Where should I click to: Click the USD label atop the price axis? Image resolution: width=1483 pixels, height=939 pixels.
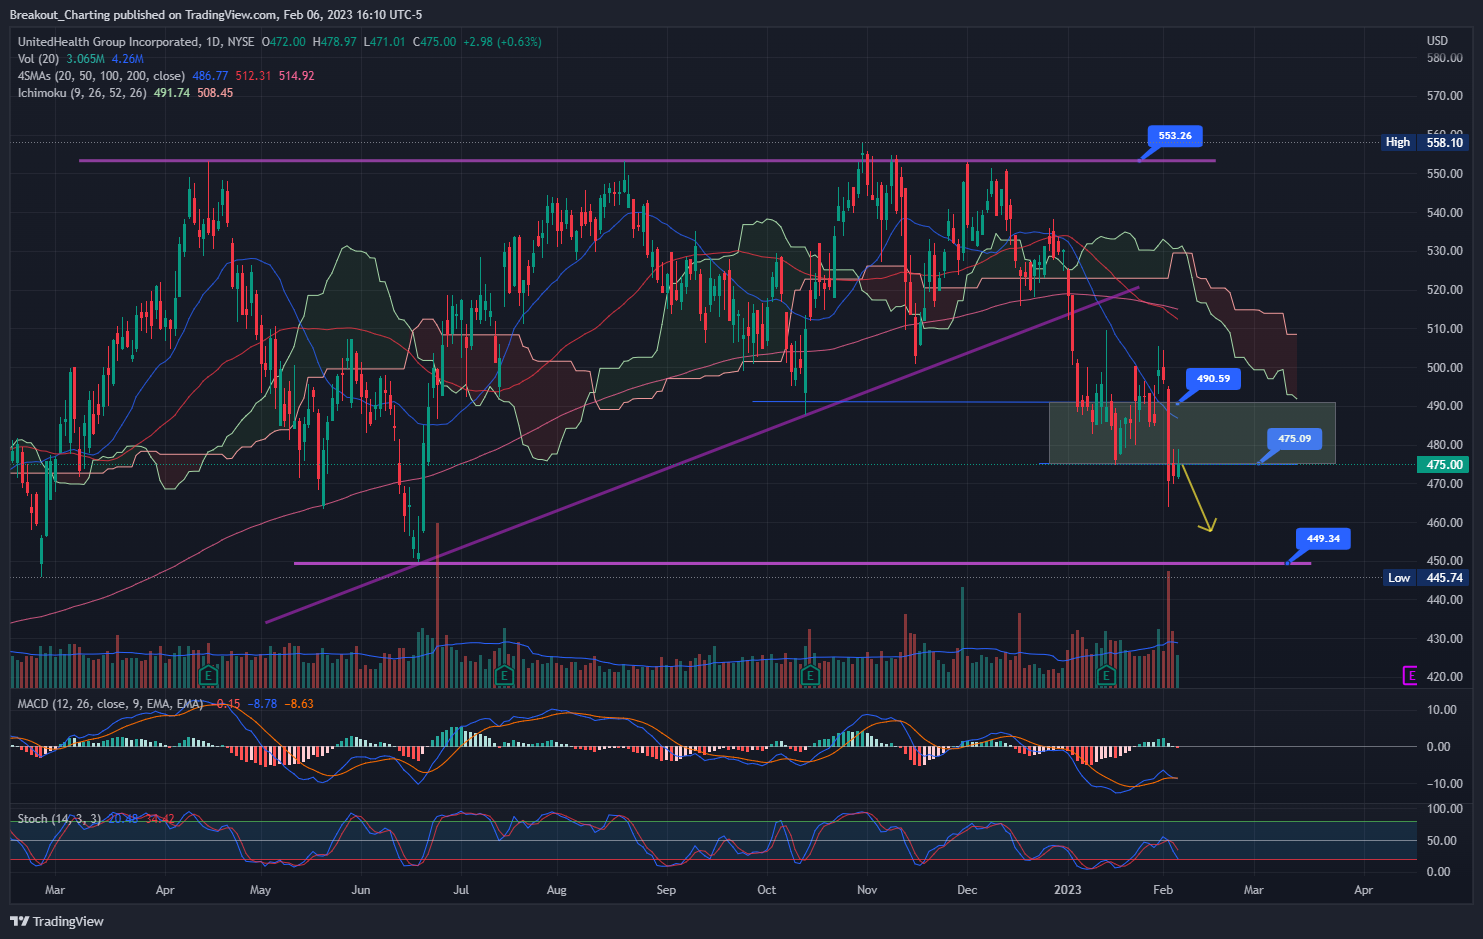click(x=1437, y=41)
